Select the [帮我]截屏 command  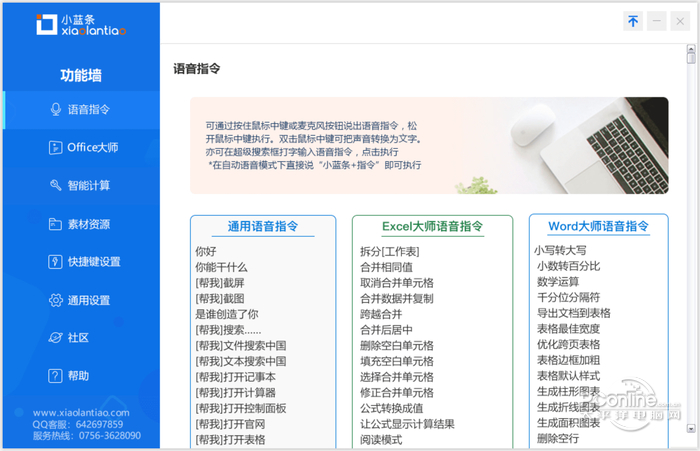(220, 283)
